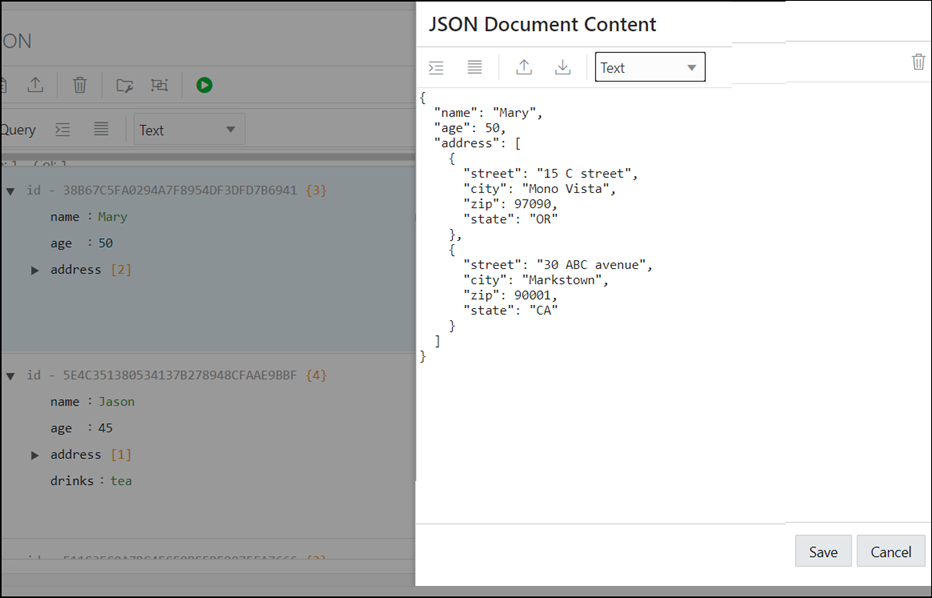The height and width of the screenshot is (598, 932).
Task: Click the "city": "Markstown" line
Action: tap(536, 280)
